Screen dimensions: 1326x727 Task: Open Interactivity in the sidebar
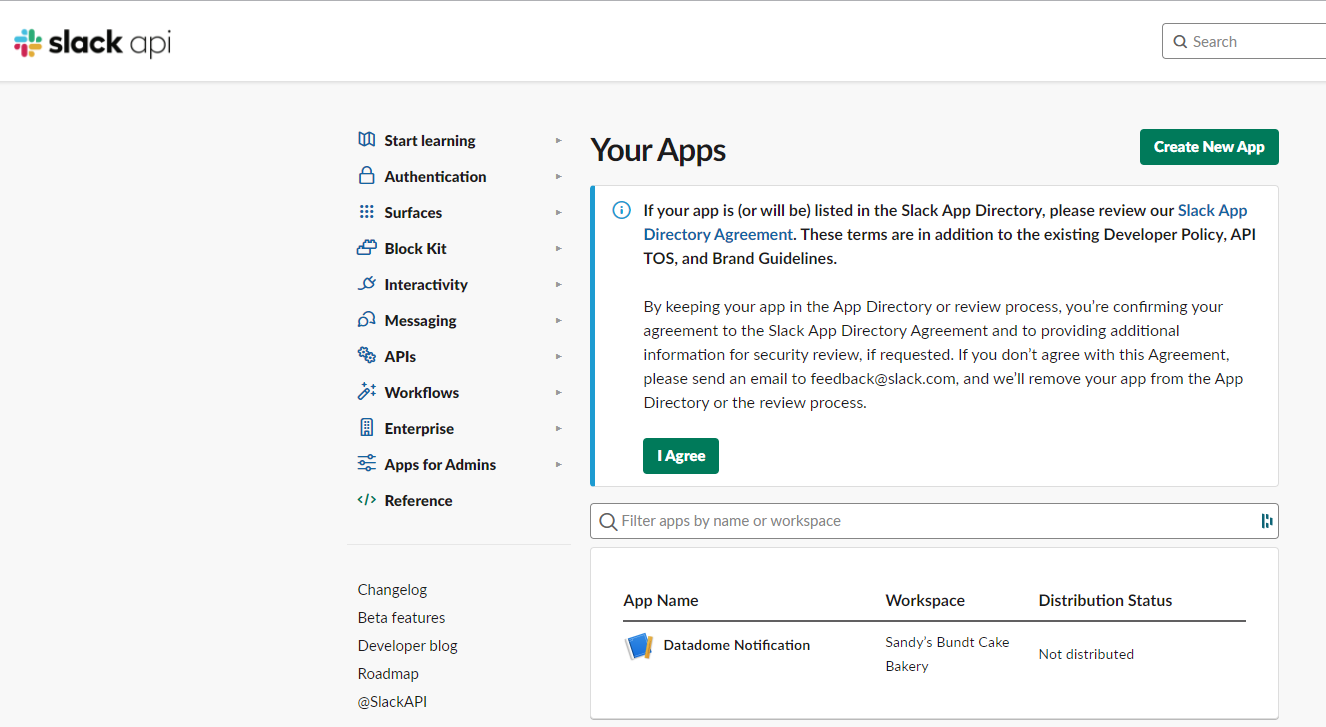click(x=426, y=285)
